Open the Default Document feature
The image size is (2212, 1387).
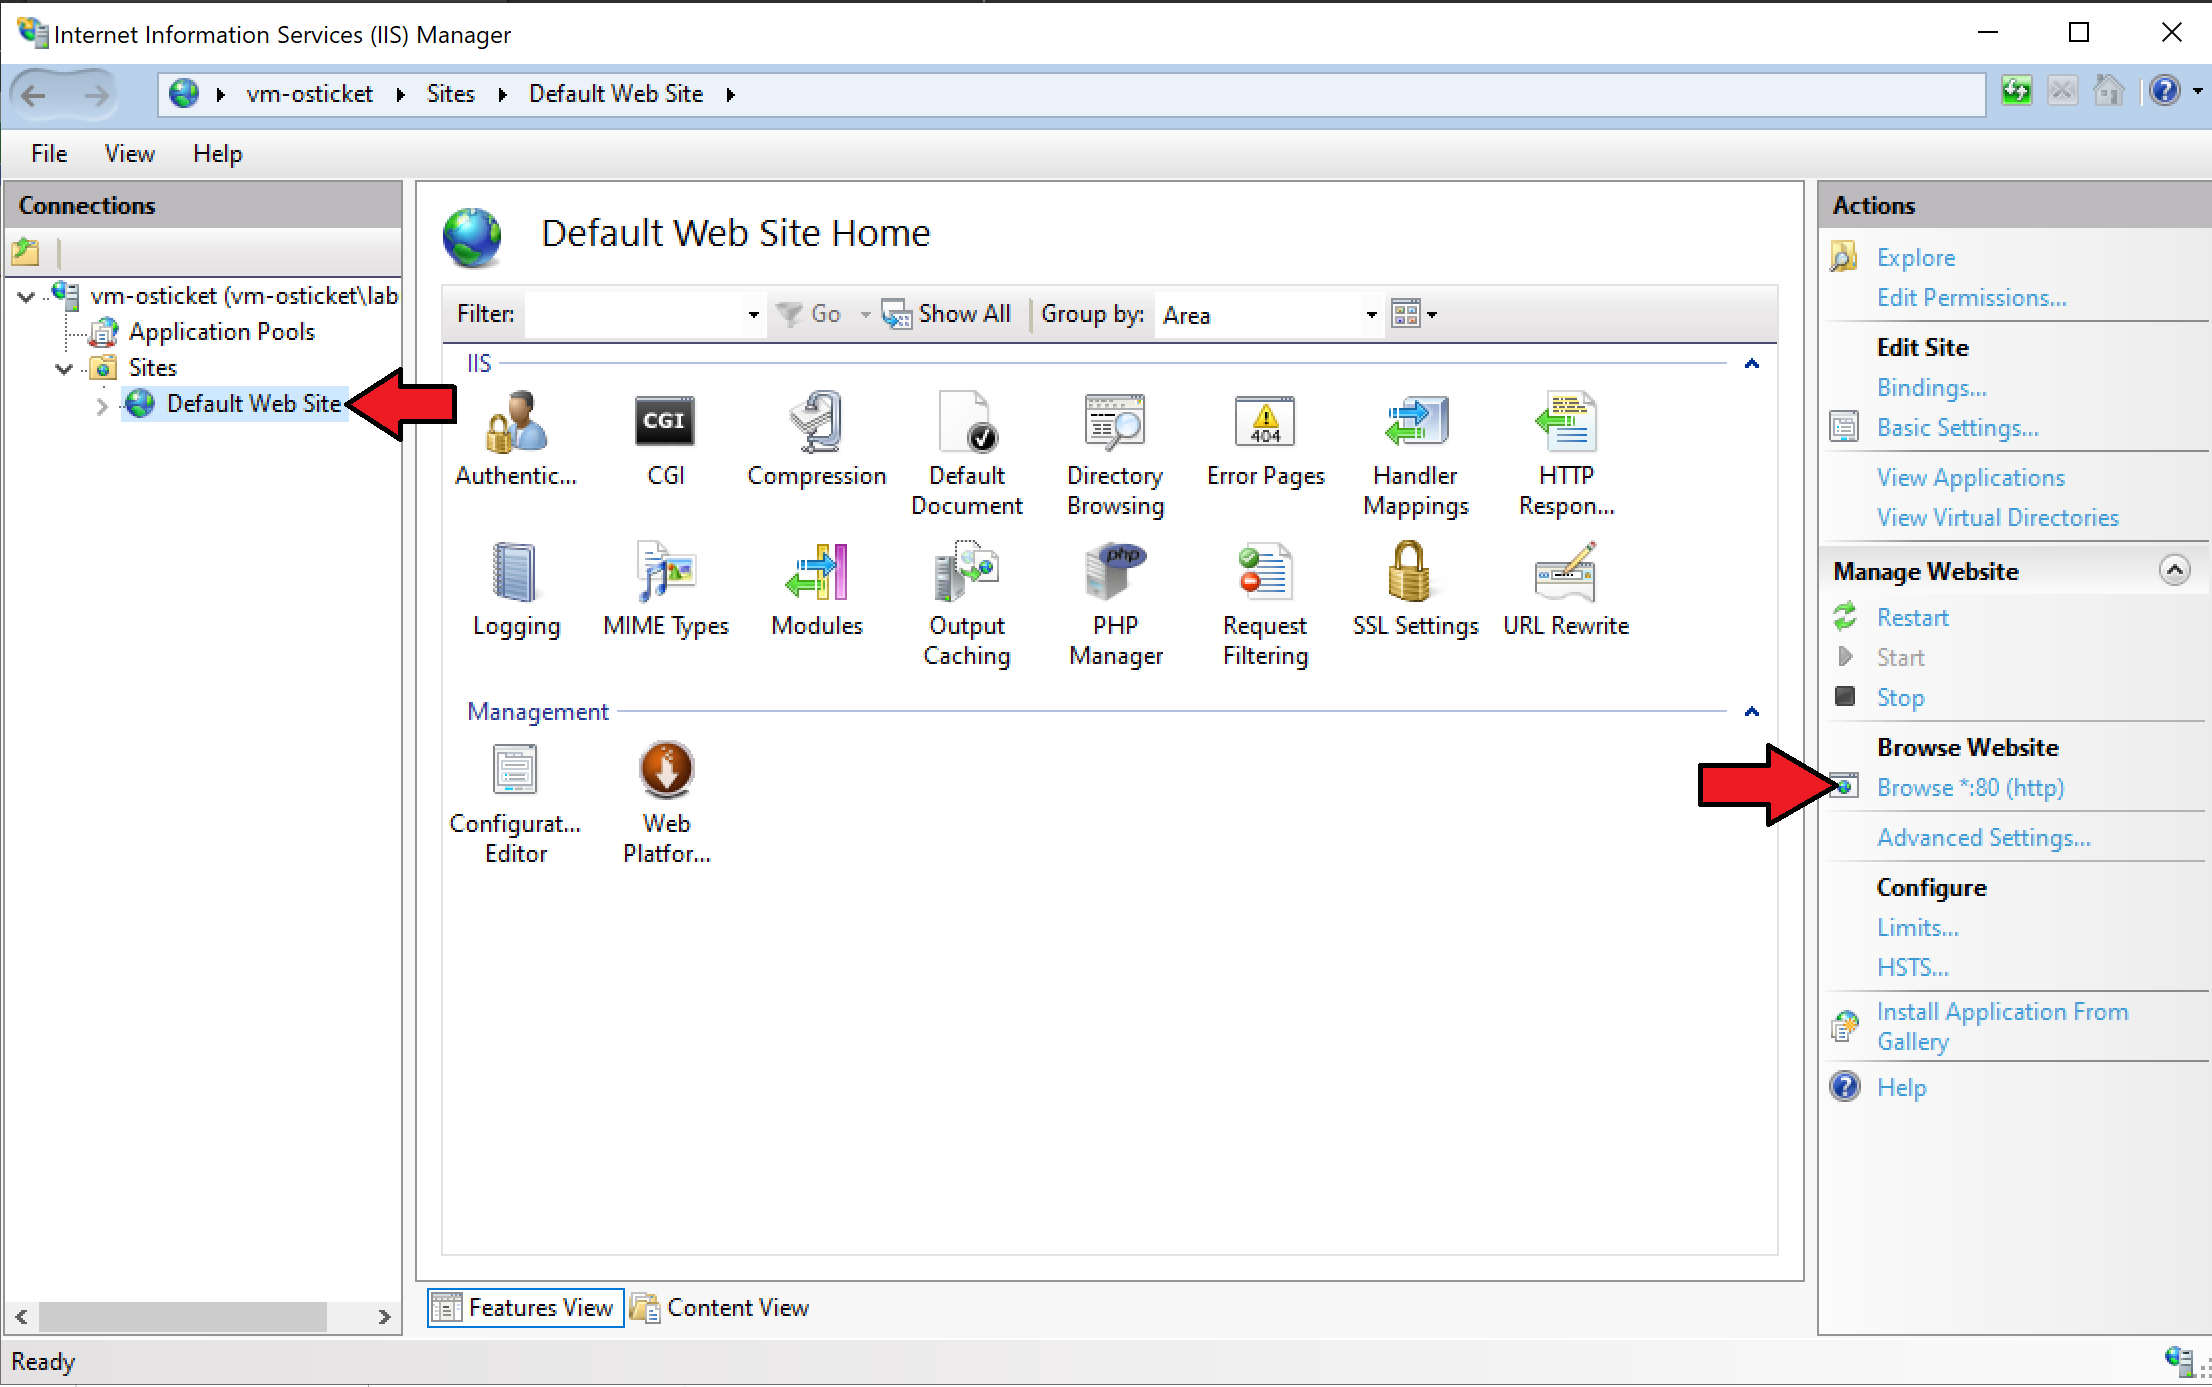[x=966, y=422]
